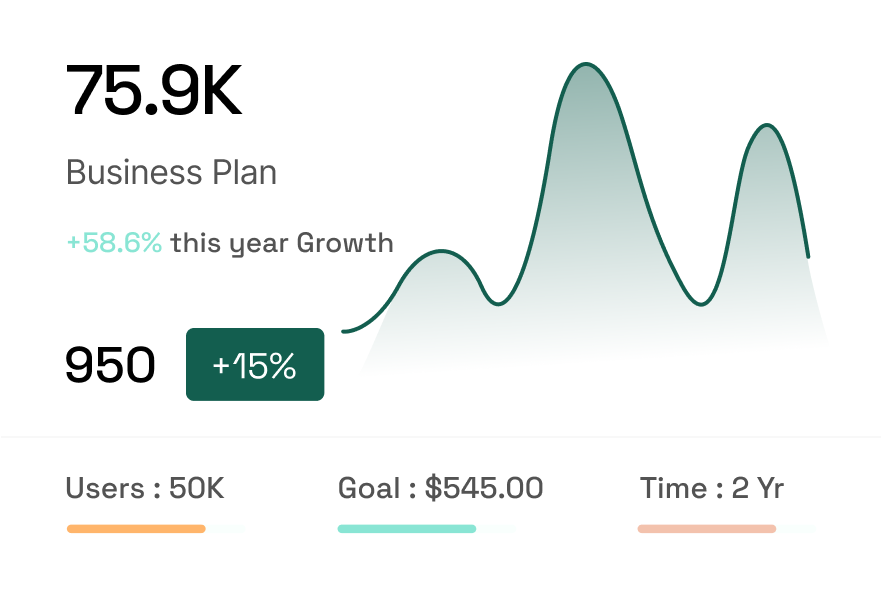Select the Goal : $545.00 label
The width and height of the screenshot is (881, 600).
click(x=440, y=489)
